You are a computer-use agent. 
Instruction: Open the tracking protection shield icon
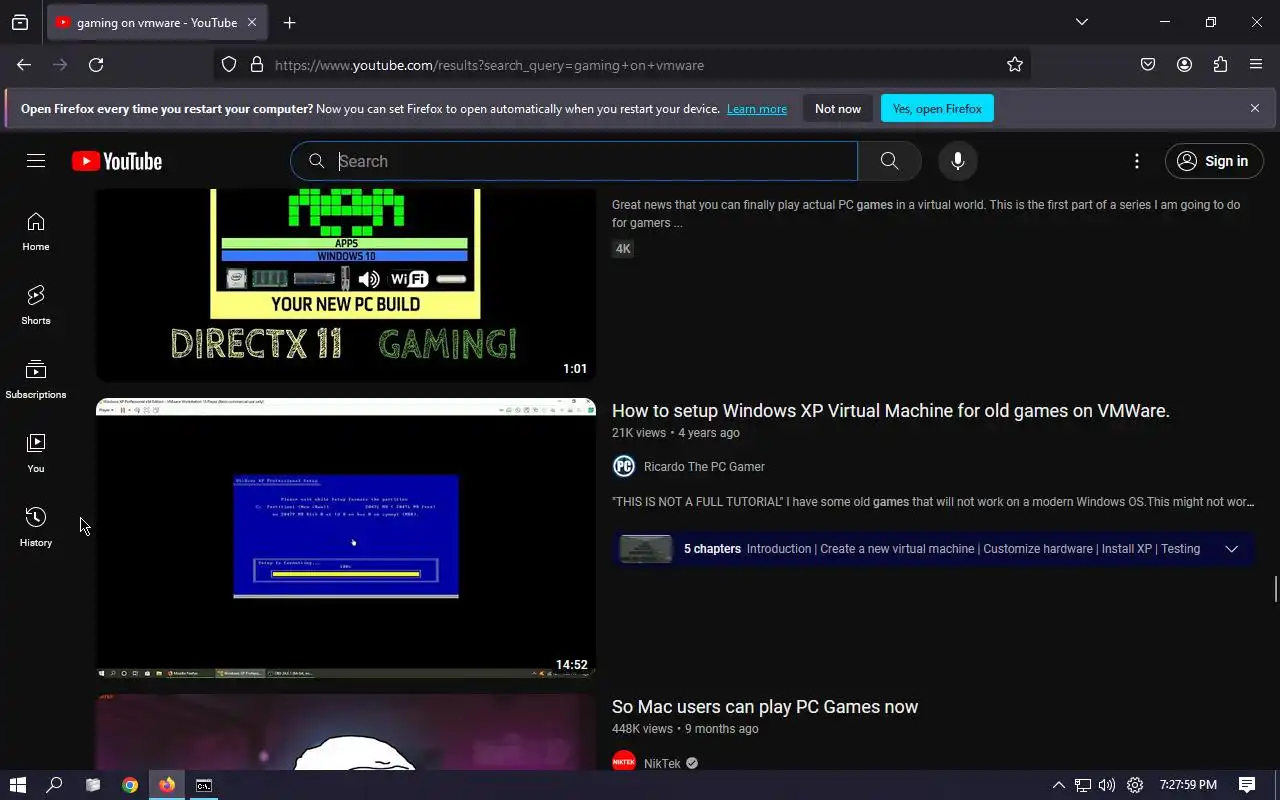pos(229,65)
